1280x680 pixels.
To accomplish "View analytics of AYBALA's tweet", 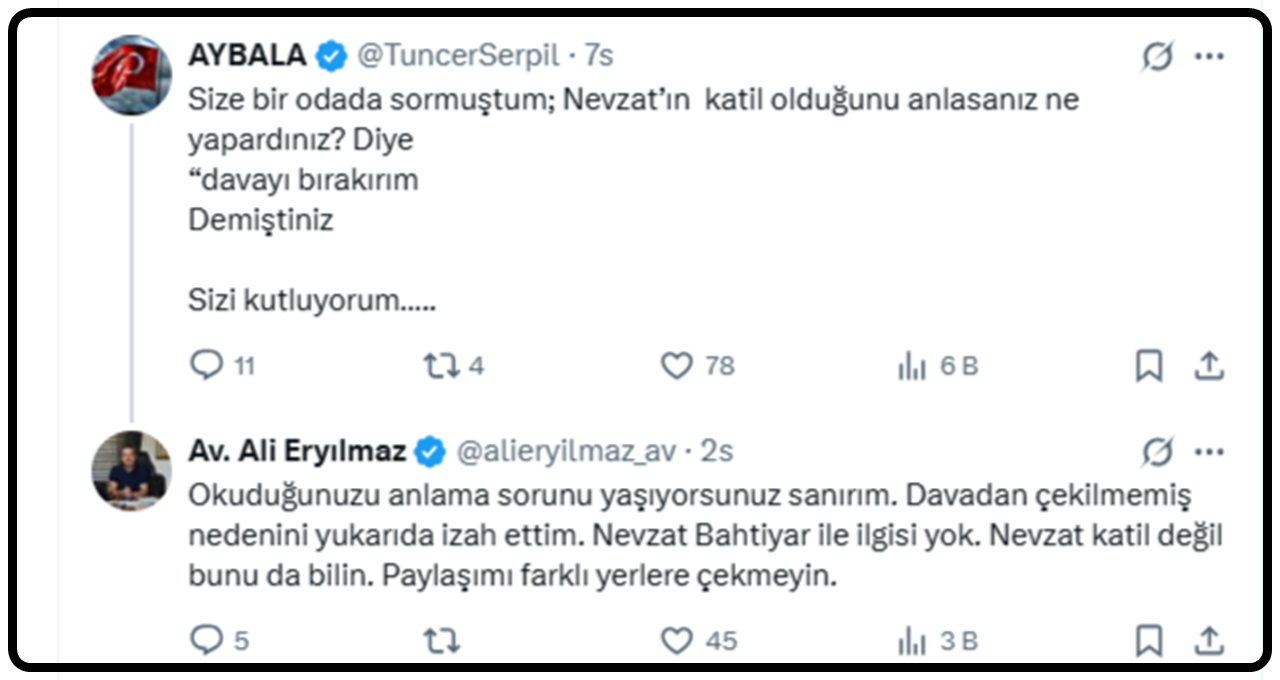I will pos(911,368).
